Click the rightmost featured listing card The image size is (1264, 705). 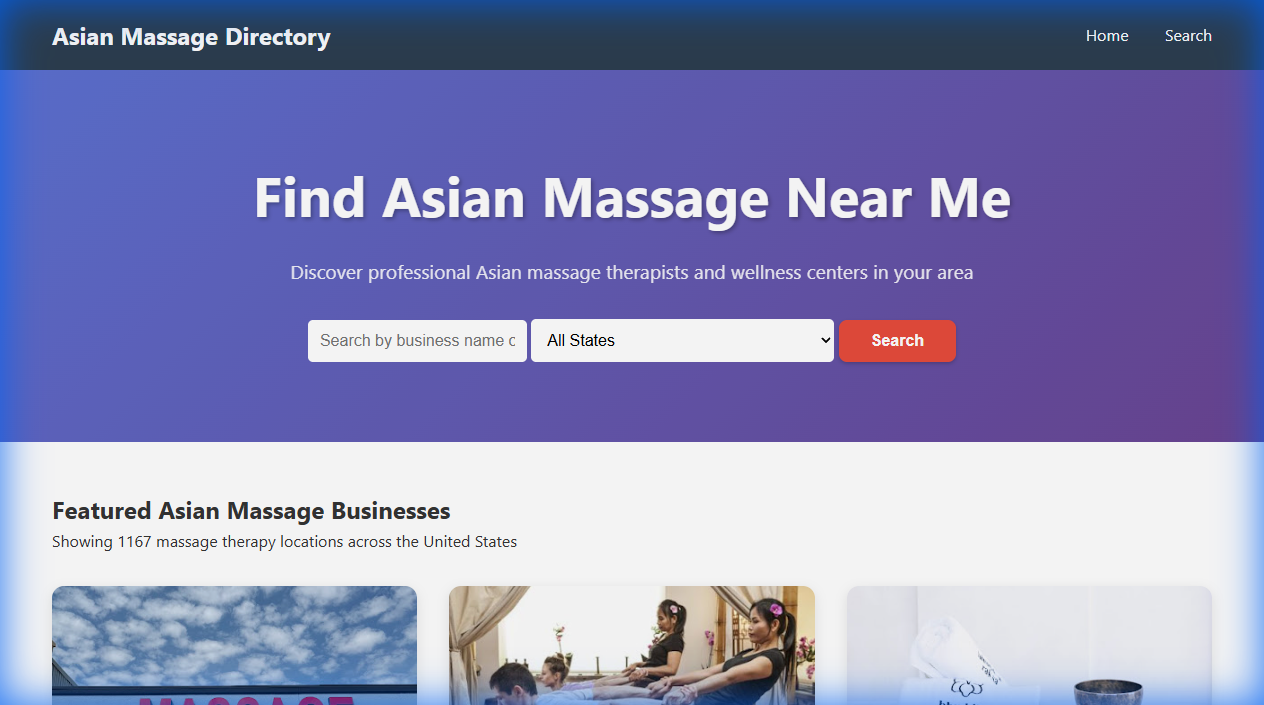pyautogui.click(x=1028, y=645)
